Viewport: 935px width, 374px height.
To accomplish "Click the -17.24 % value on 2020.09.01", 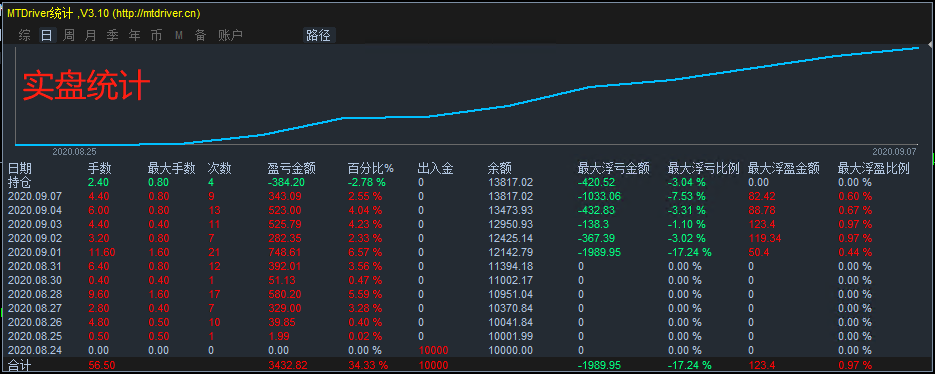I will (689, 252).
